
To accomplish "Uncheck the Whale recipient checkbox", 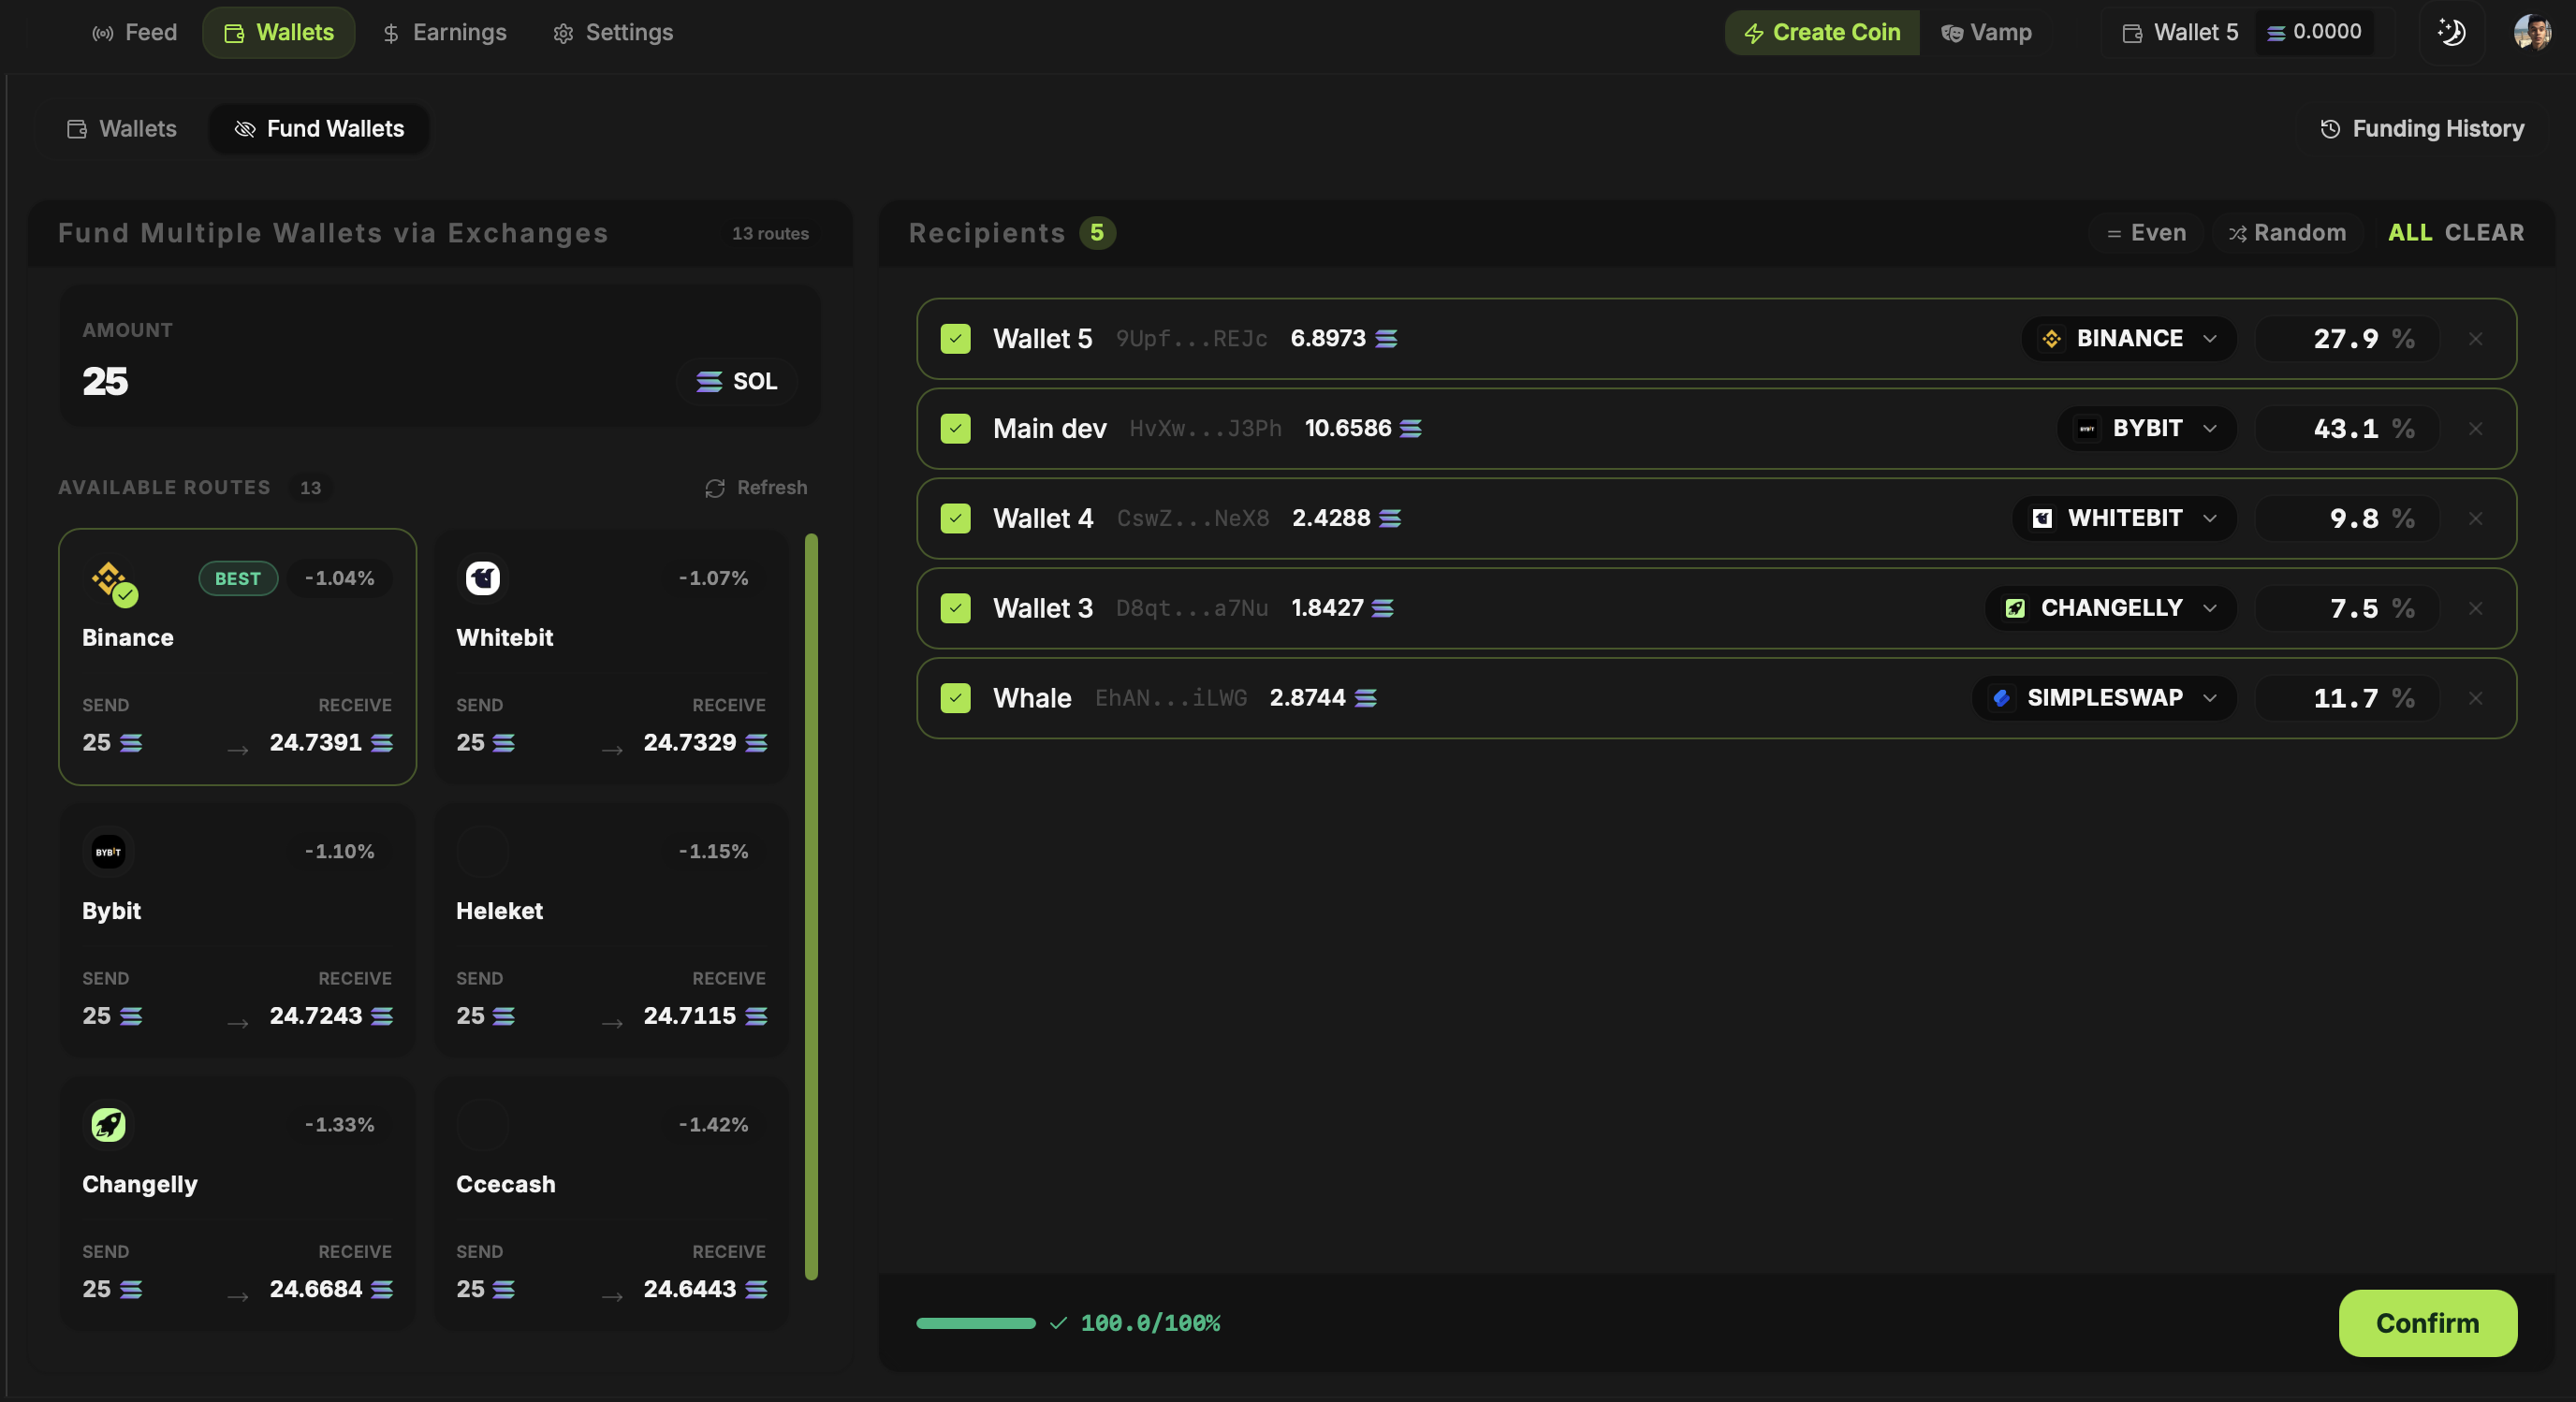I will coord(955,698).
